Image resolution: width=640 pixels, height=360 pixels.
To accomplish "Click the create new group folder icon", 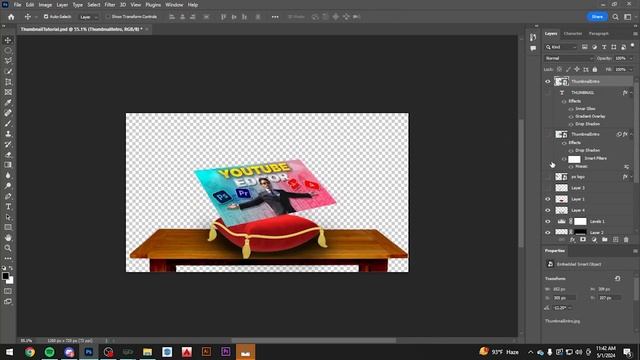I will [x=604, y=240].
